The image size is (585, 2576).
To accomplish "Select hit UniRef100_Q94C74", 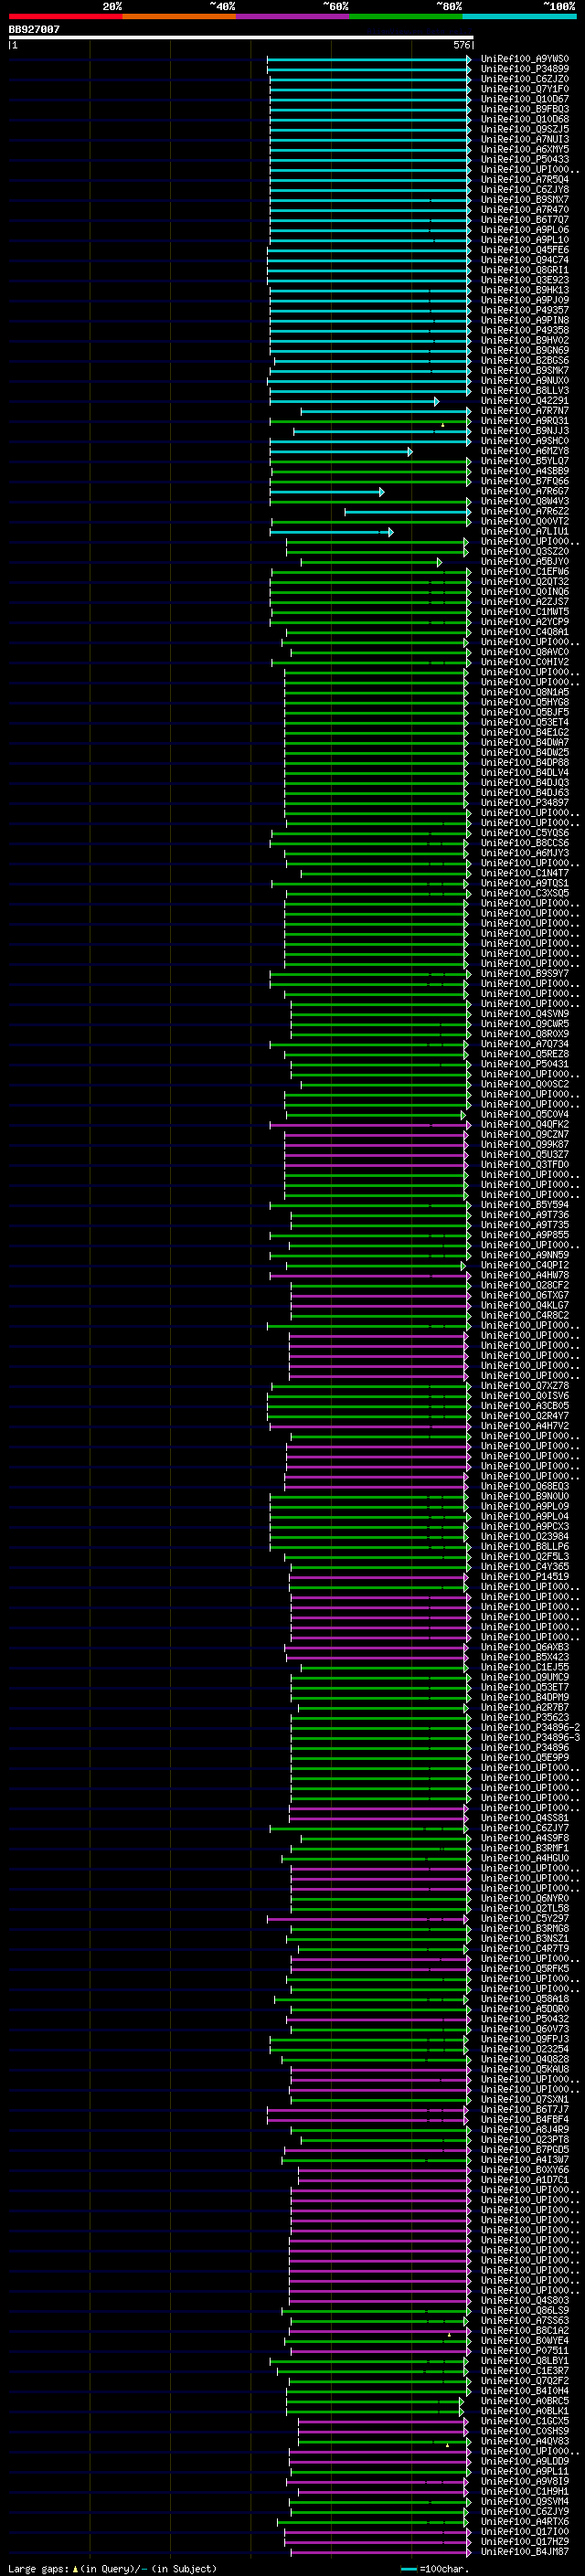I will (524, 260).
